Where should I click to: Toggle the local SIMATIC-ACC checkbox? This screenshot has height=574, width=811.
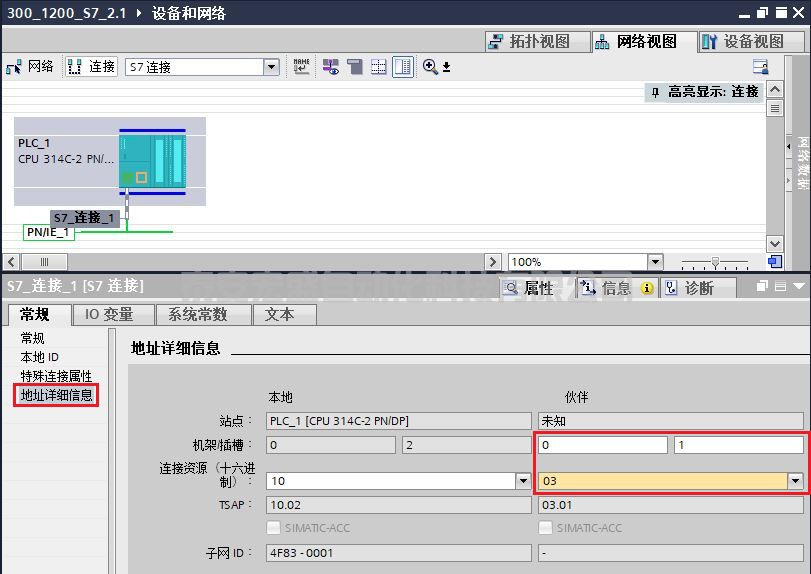pos(274,527)
